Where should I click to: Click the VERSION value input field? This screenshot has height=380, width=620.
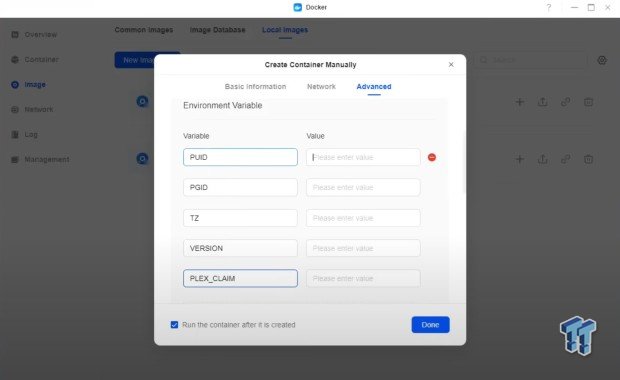click(x=363, y=248)
